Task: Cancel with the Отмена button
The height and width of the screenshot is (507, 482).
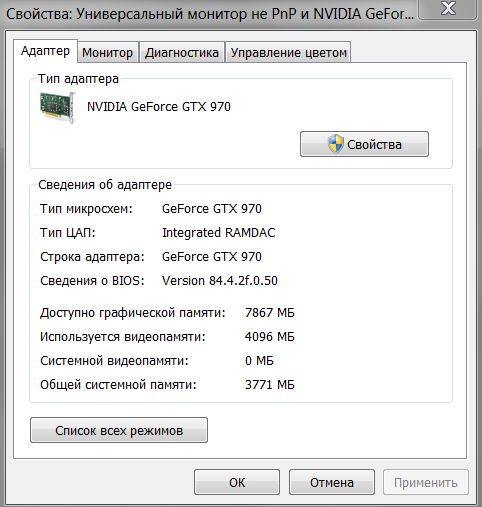Action: pos(332,482)
